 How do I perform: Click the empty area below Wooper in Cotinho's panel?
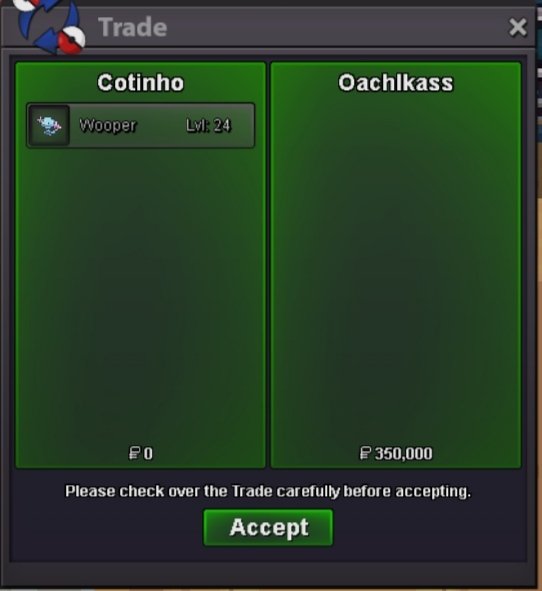pyautogui.click(x=141, y=294)
